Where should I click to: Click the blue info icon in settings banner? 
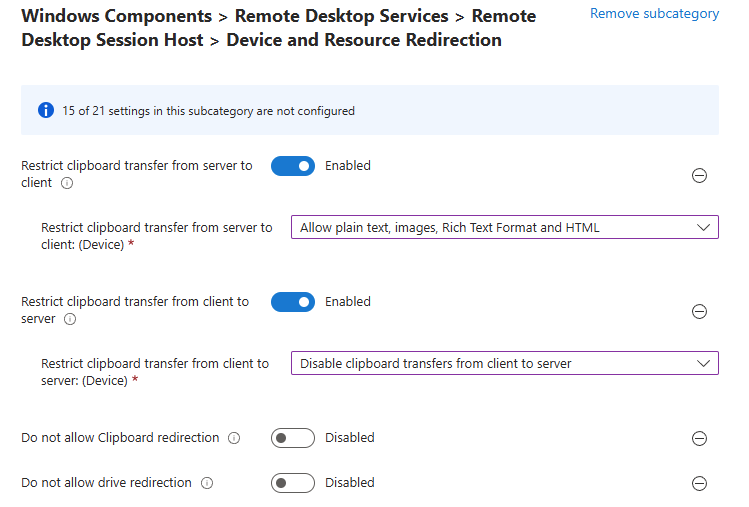tap(45, 110)
